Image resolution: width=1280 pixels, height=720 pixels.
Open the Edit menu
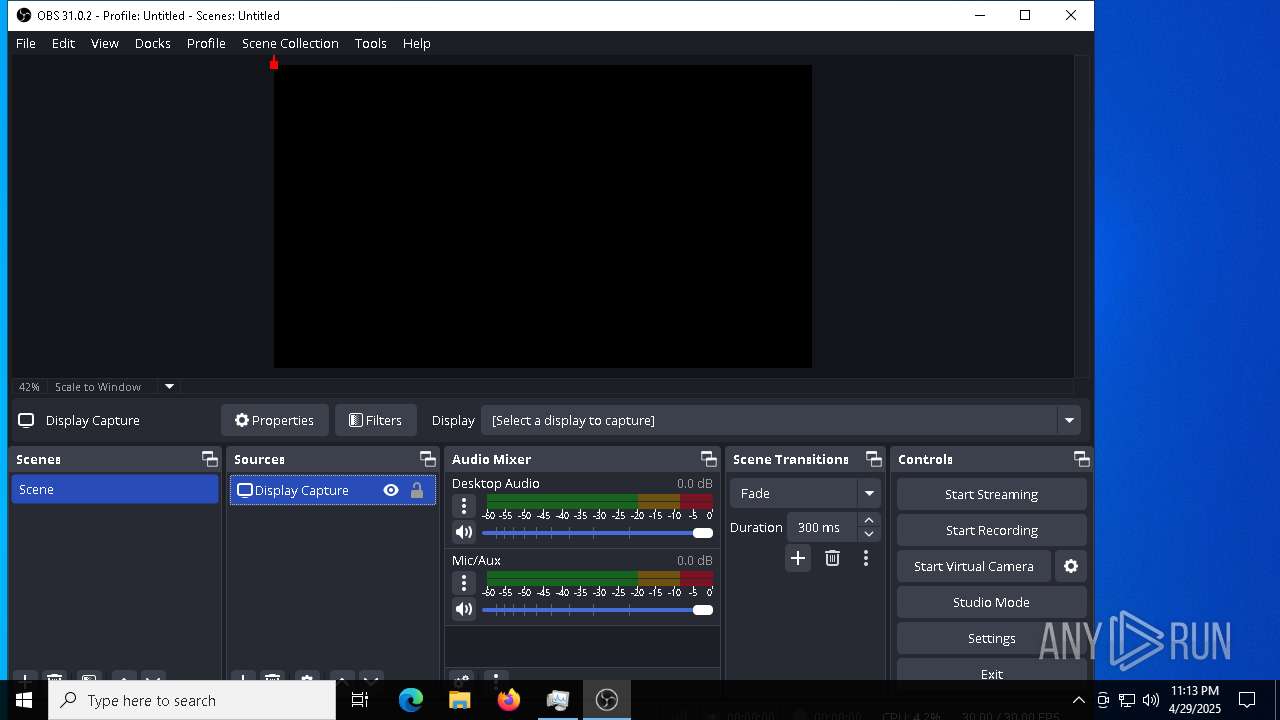coord(63,43)
